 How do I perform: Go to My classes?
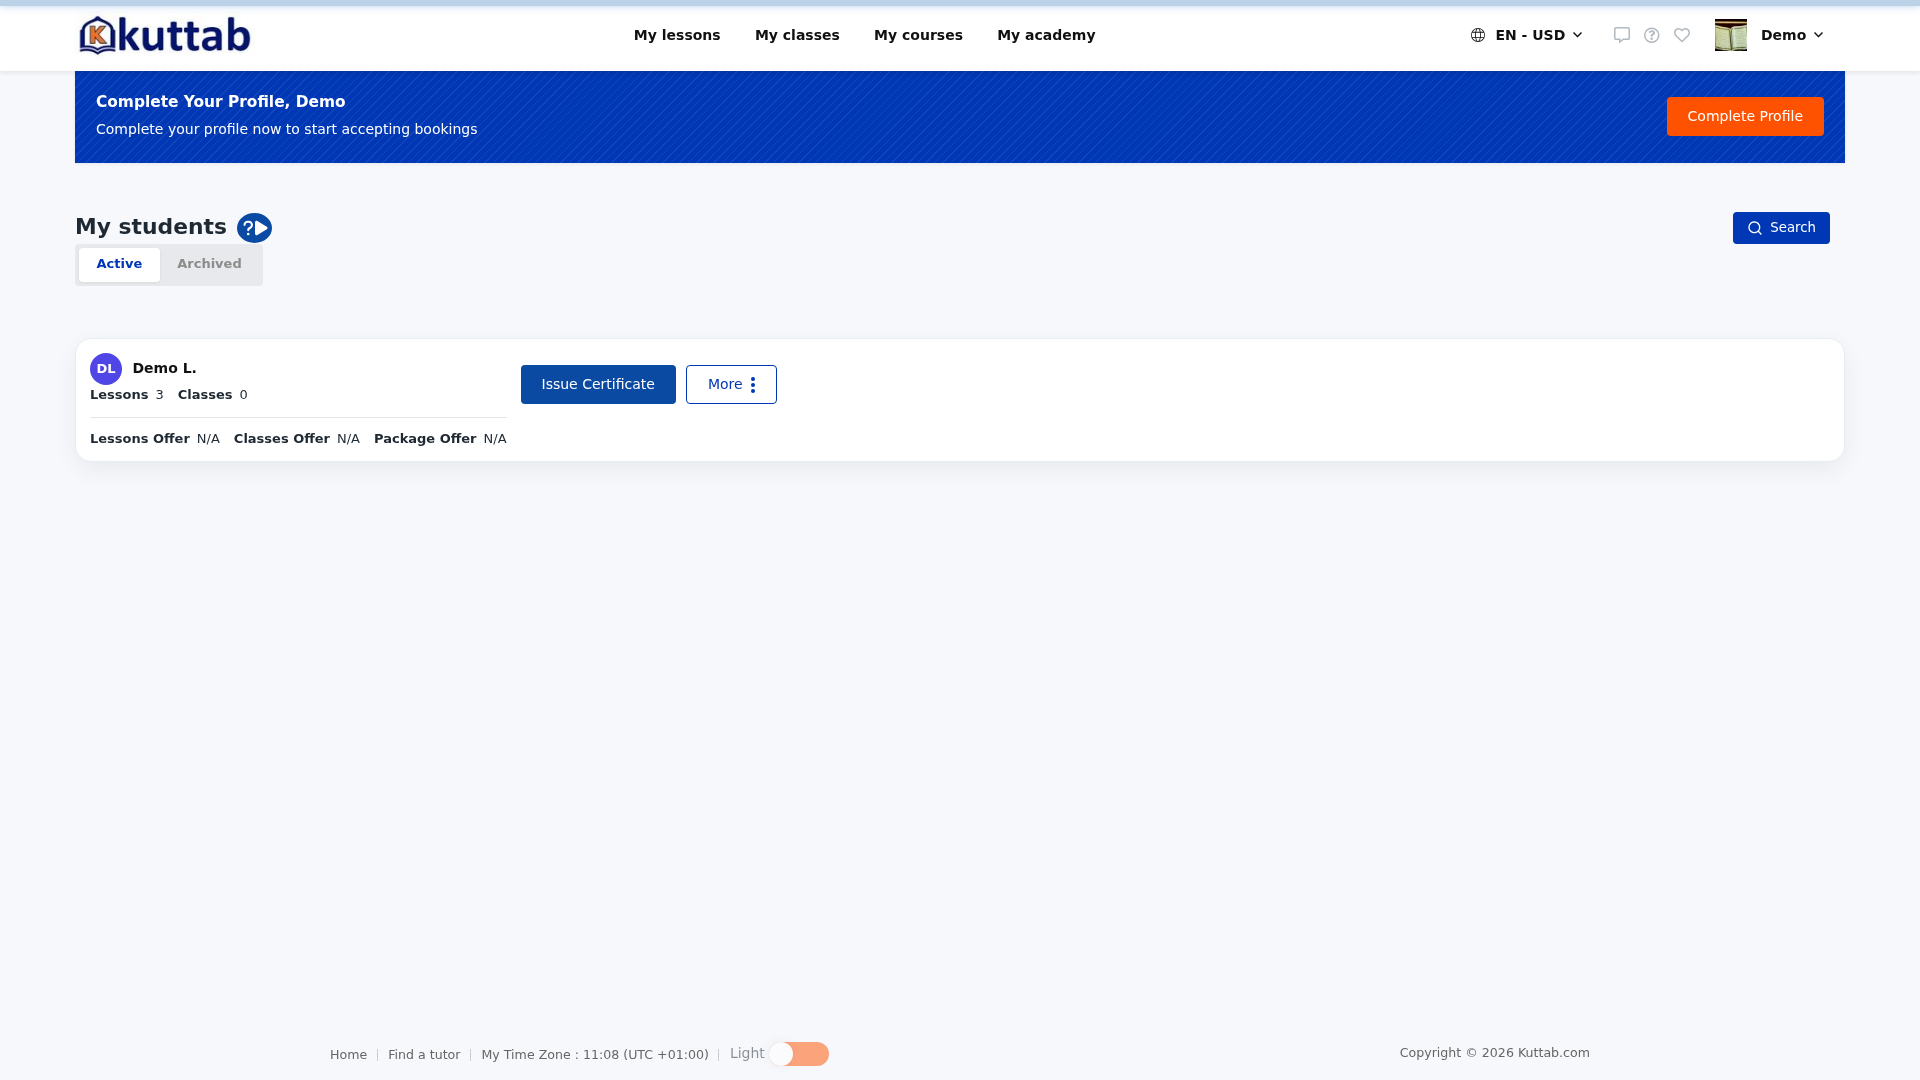[797, 35]
